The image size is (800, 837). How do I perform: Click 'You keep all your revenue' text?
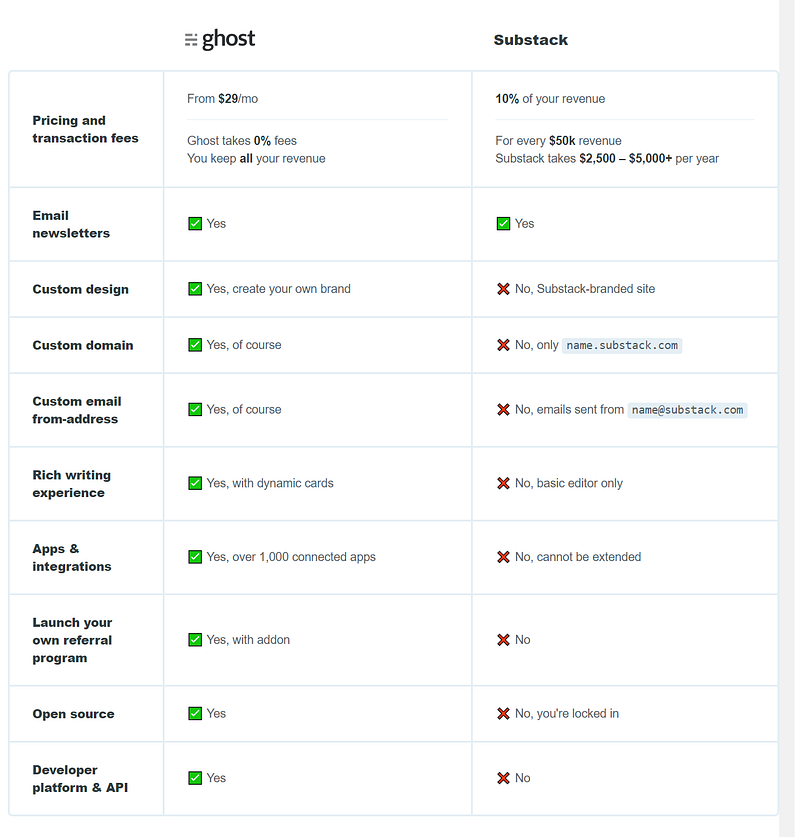256,159
